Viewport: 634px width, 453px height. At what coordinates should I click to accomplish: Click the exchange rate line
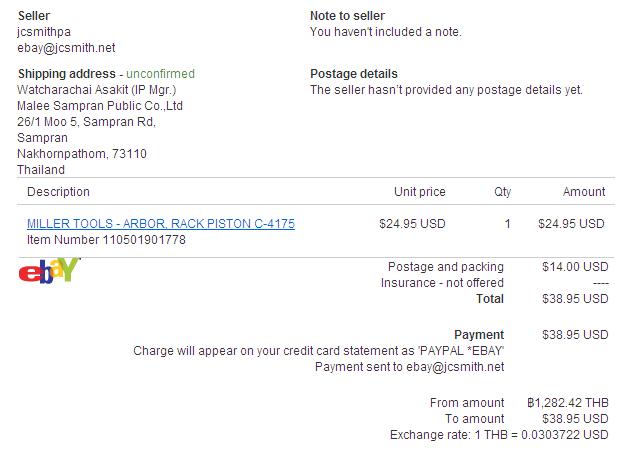[x=499, y=435]
